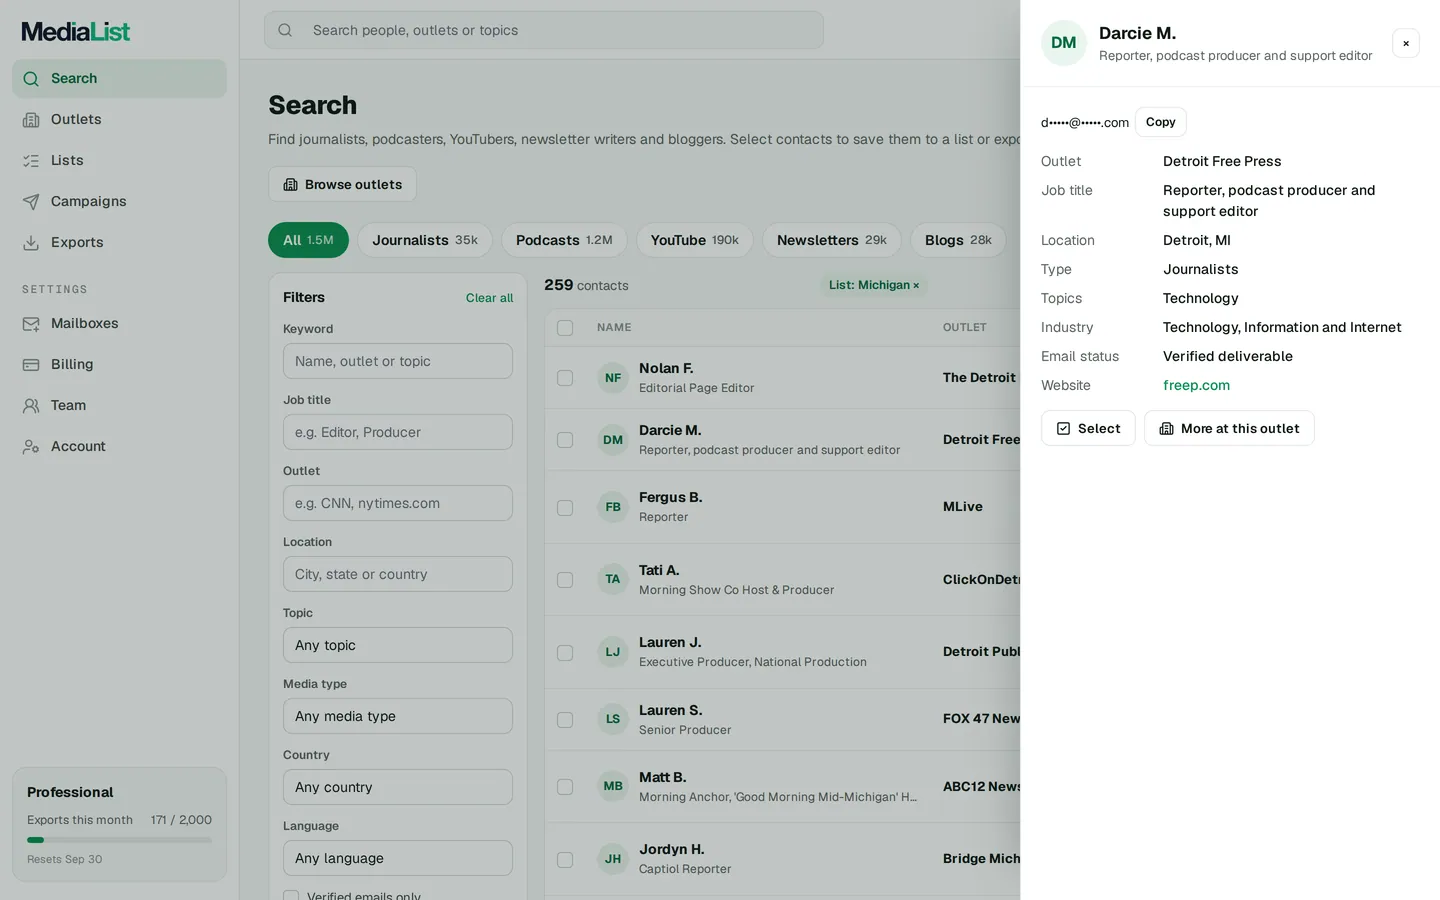
Task: Click the Mailboxes envelope icon
Action: click(x=31, y=324)
